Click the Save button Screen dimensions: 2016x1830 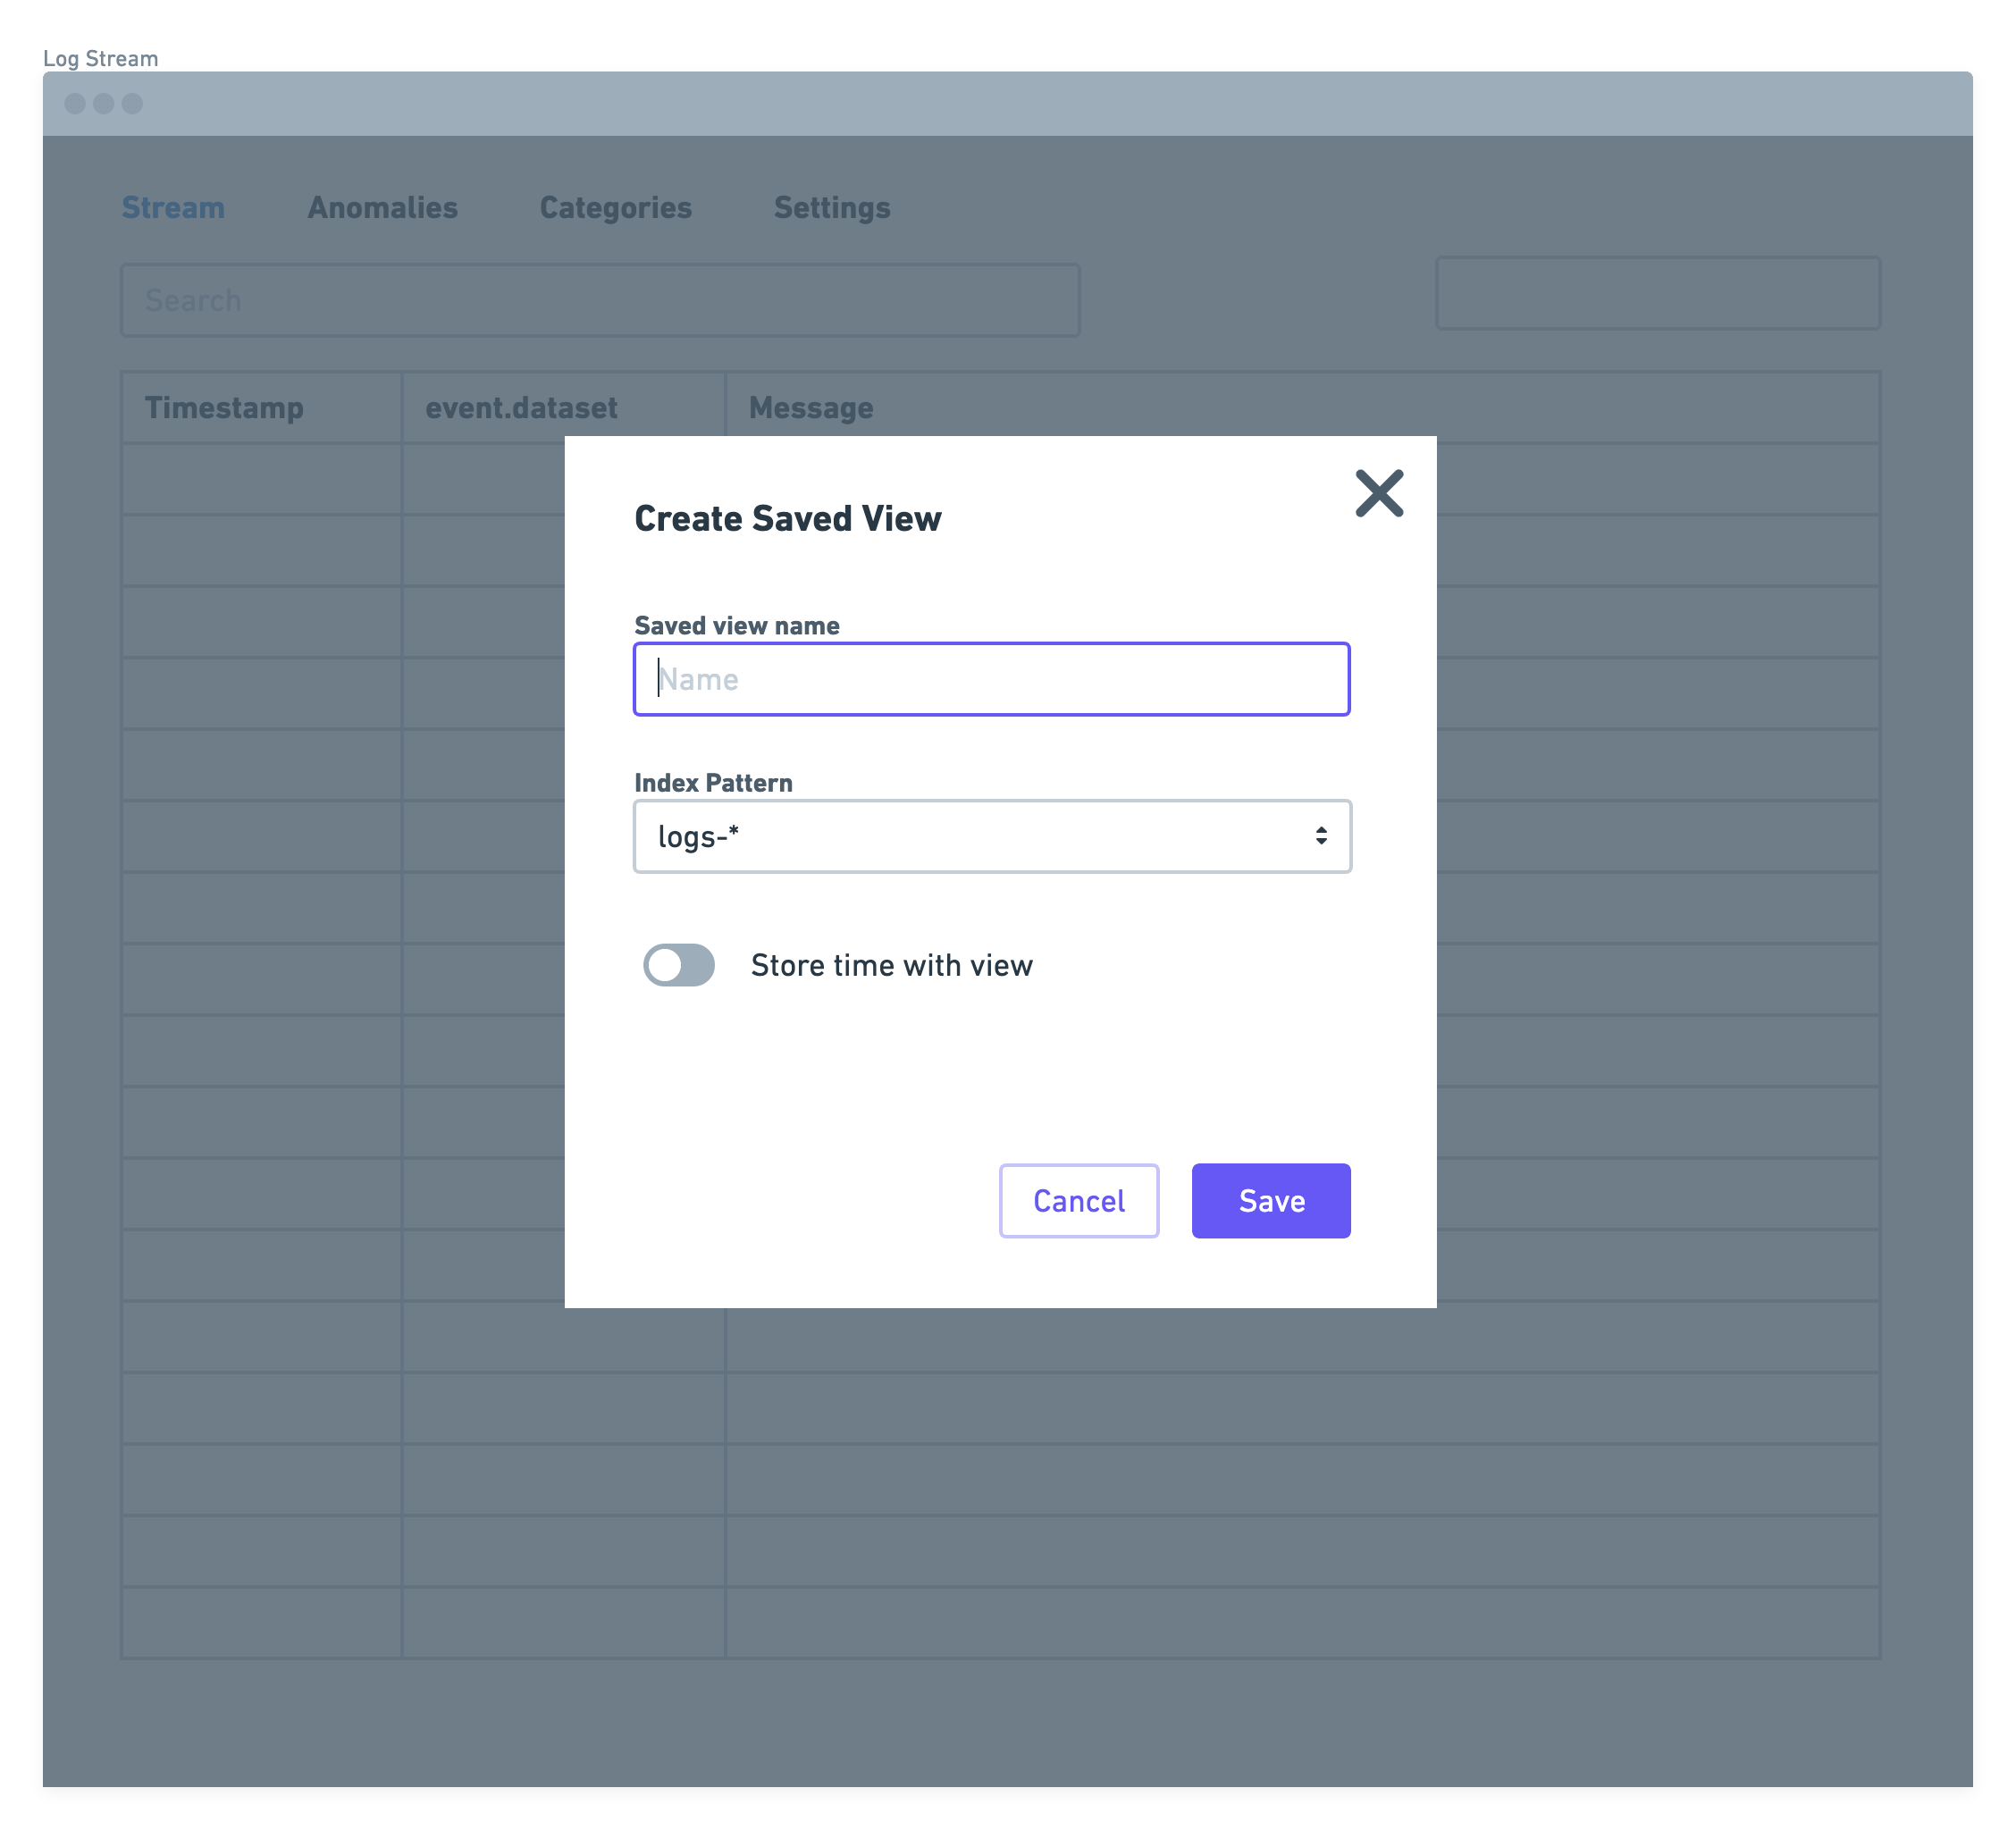(1270, 1200)
